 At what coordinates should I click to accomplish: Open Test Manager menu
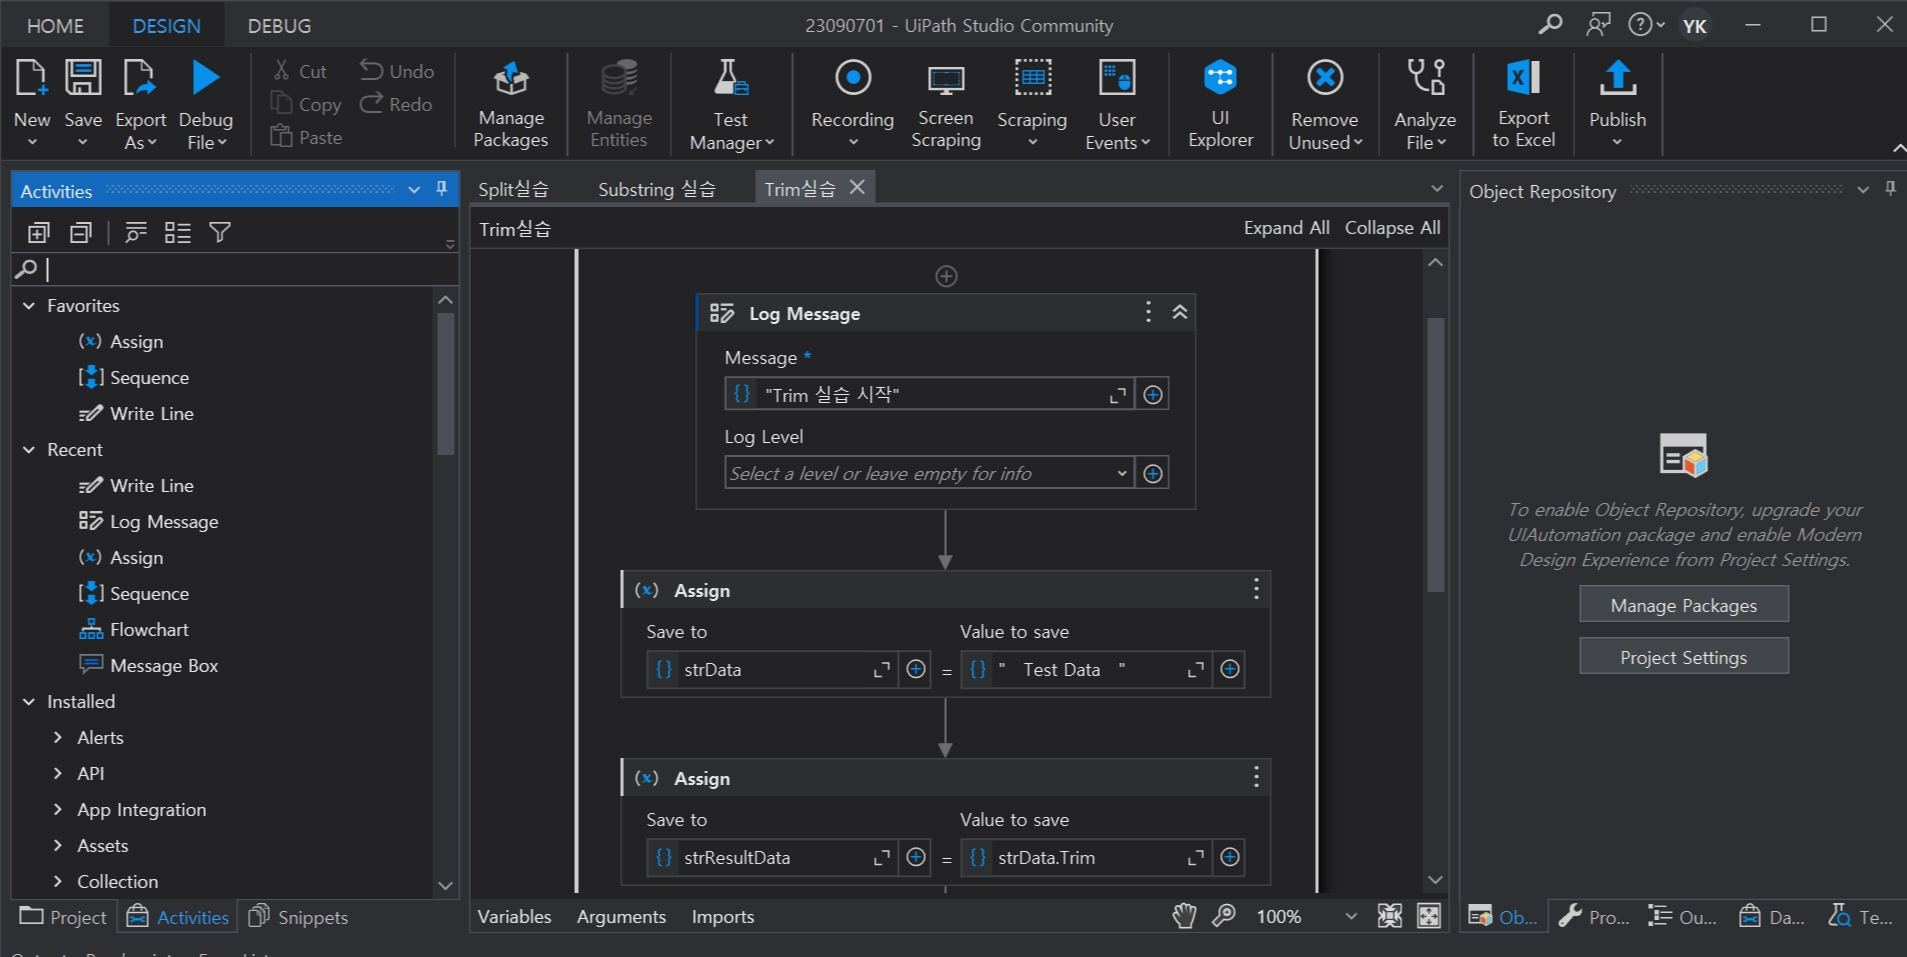[x=731, y=104]
